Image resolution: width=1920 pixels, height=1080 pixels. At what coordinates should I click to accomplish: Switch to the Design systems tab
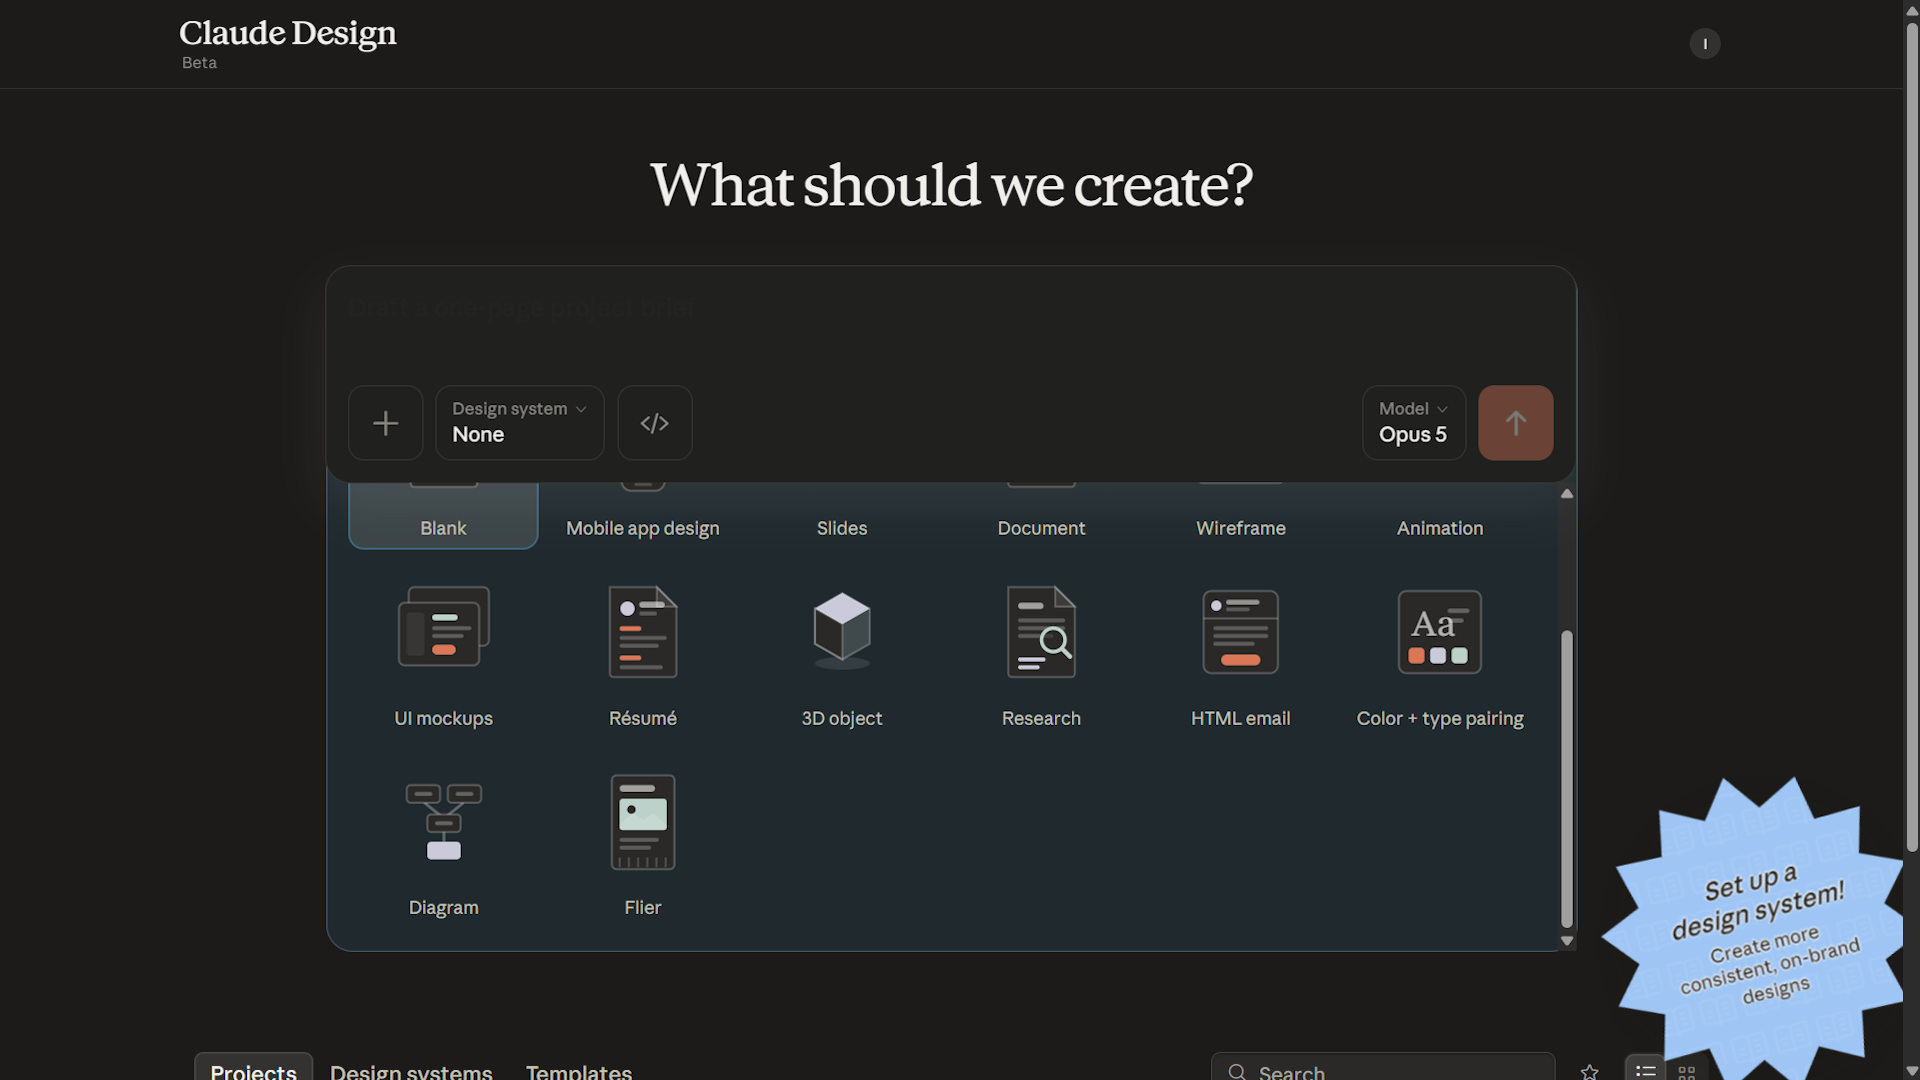[411, 1071]
